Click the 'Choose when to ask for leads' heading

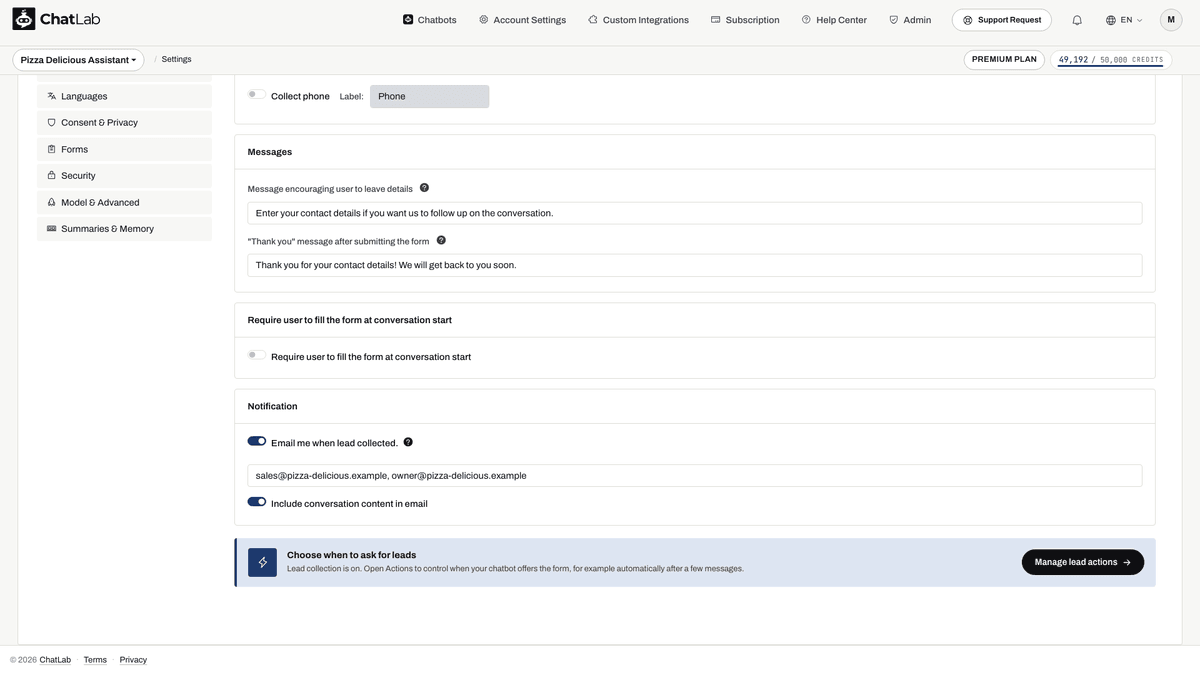[351, 555]
